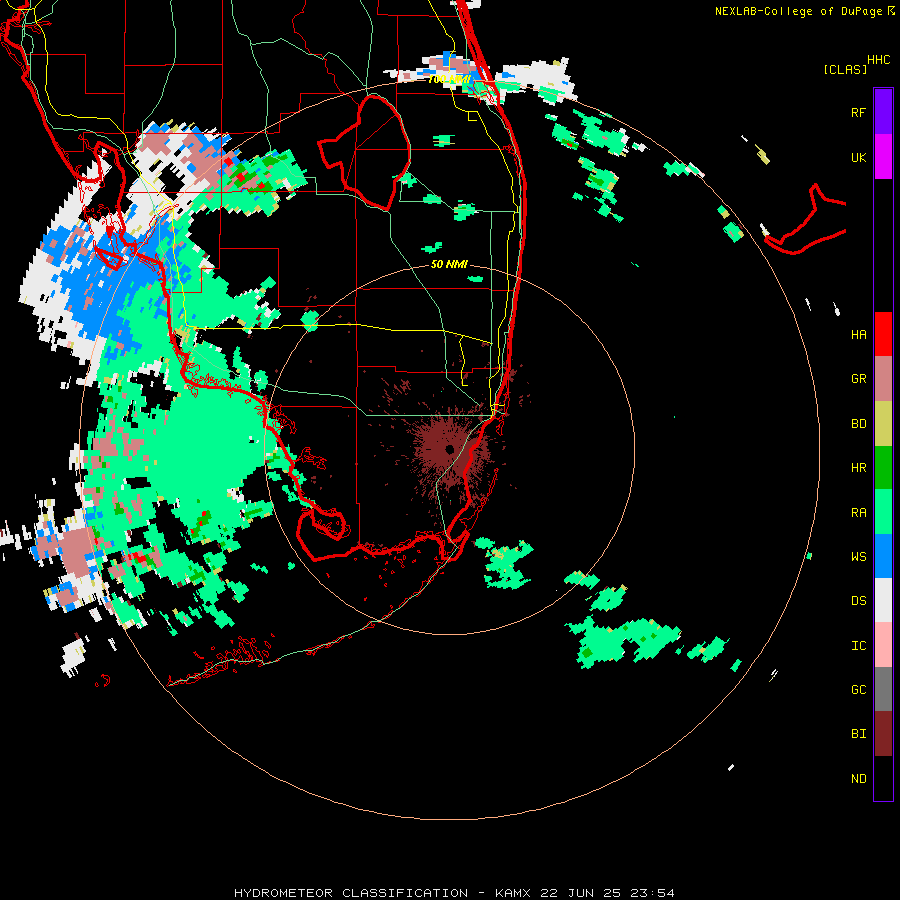The height and width of the screenshot is (900, 900).
Task: Click the 'BD' legend label
Action: tap(858, 424)
